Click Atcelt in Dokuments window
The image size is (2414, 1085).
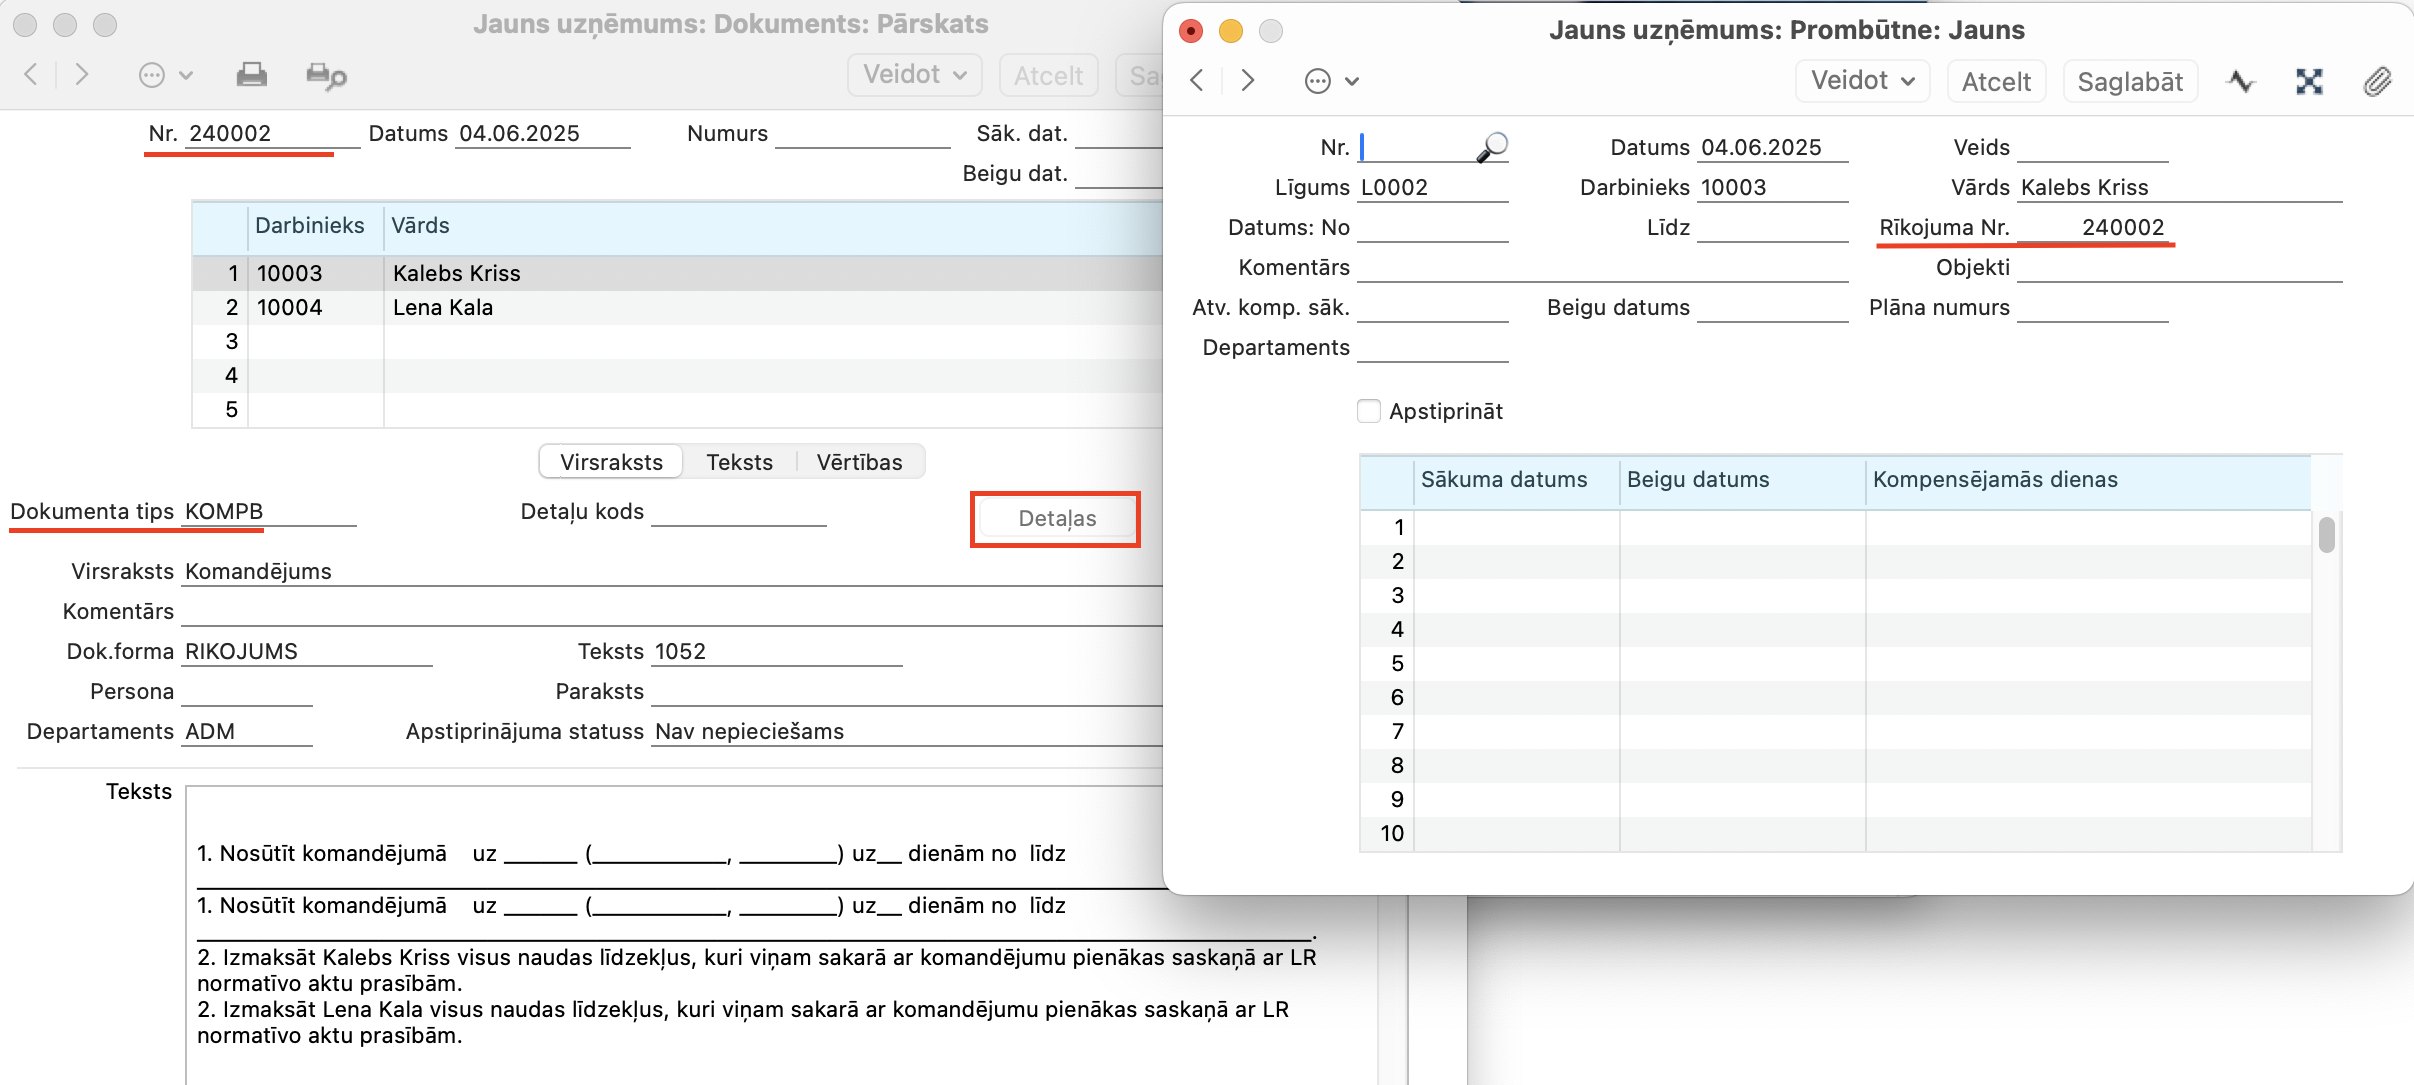[1048, 75]
